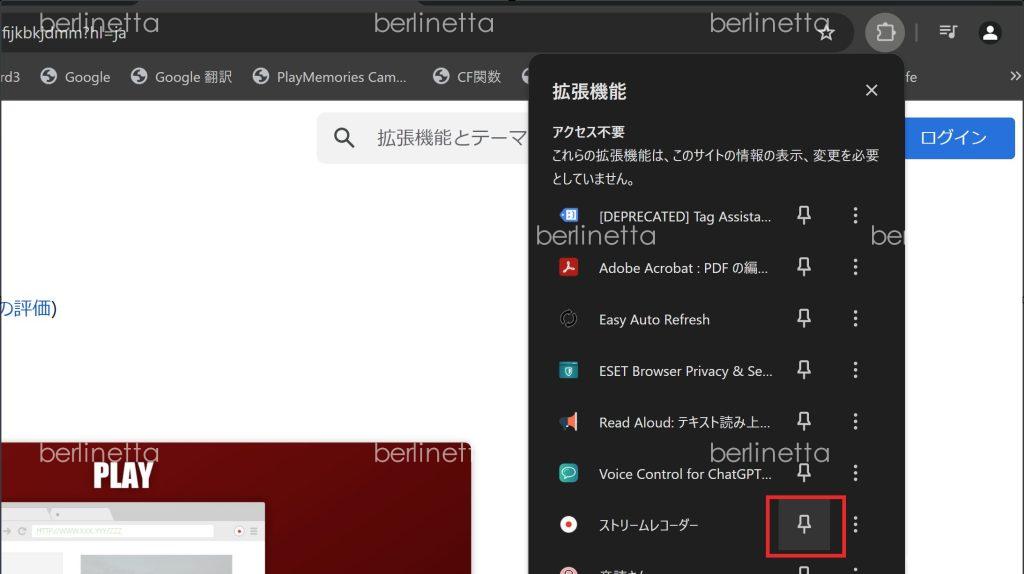Open the Google 翻訳 bookmark

click(181, 77)
